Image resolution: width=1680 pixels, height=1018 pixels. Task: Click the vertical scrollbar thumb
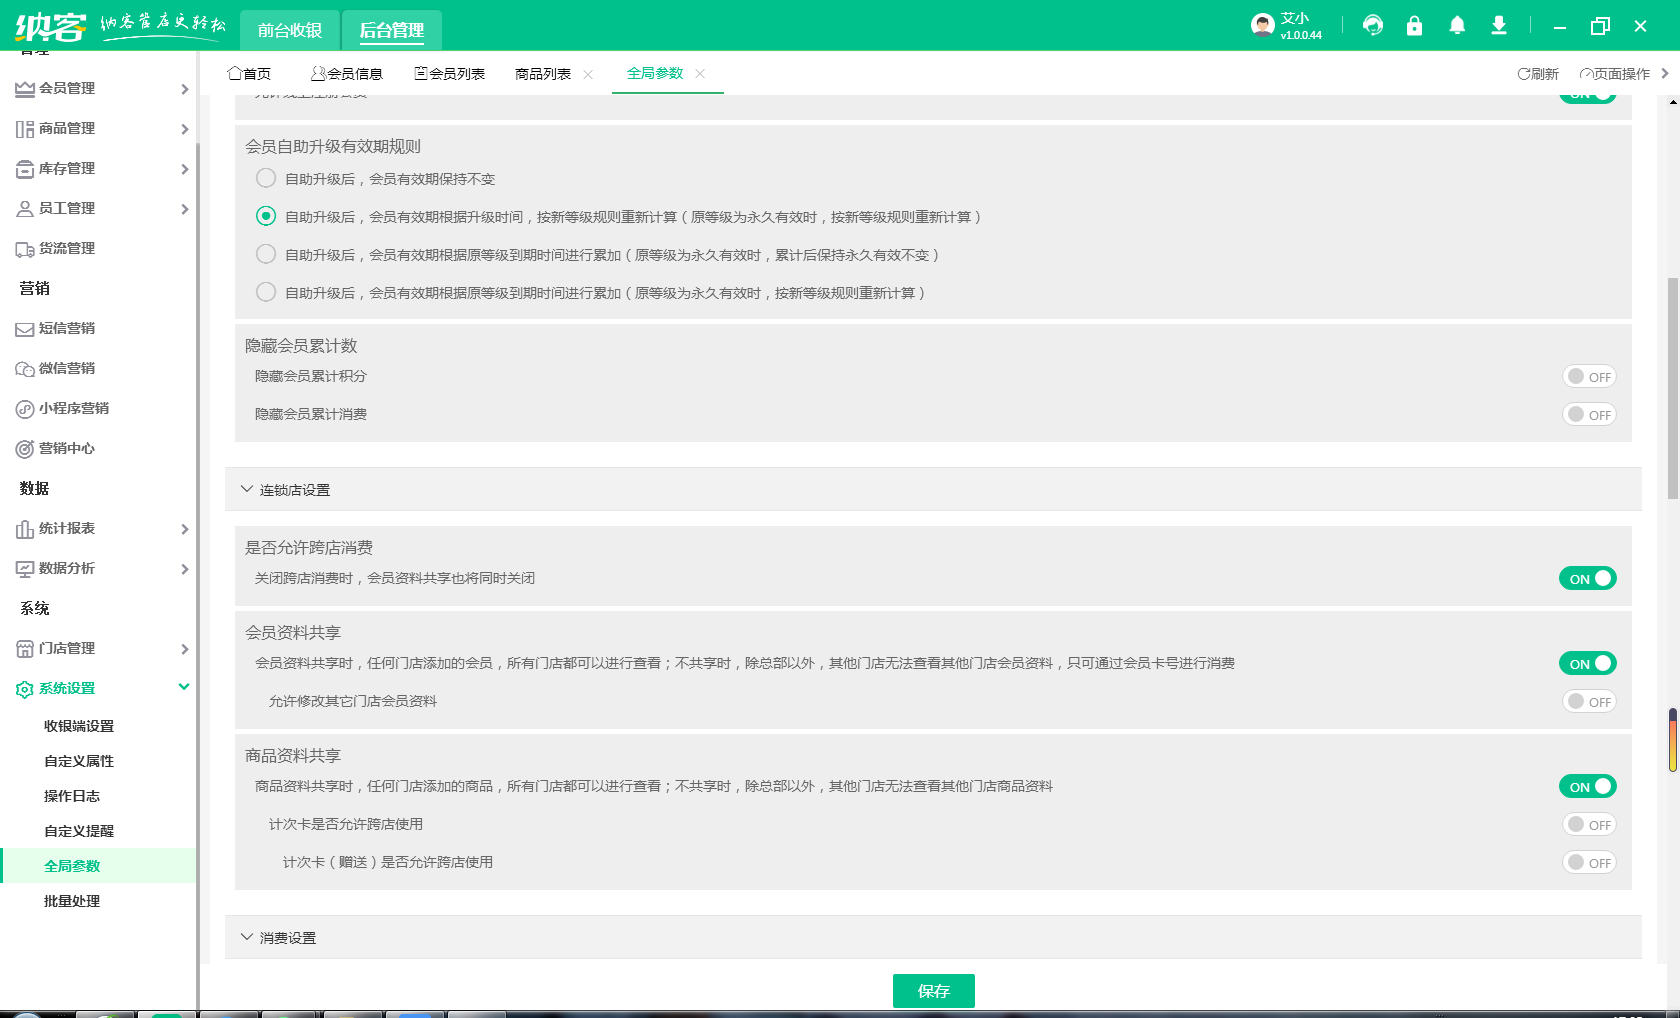[x=1672, y=390]
